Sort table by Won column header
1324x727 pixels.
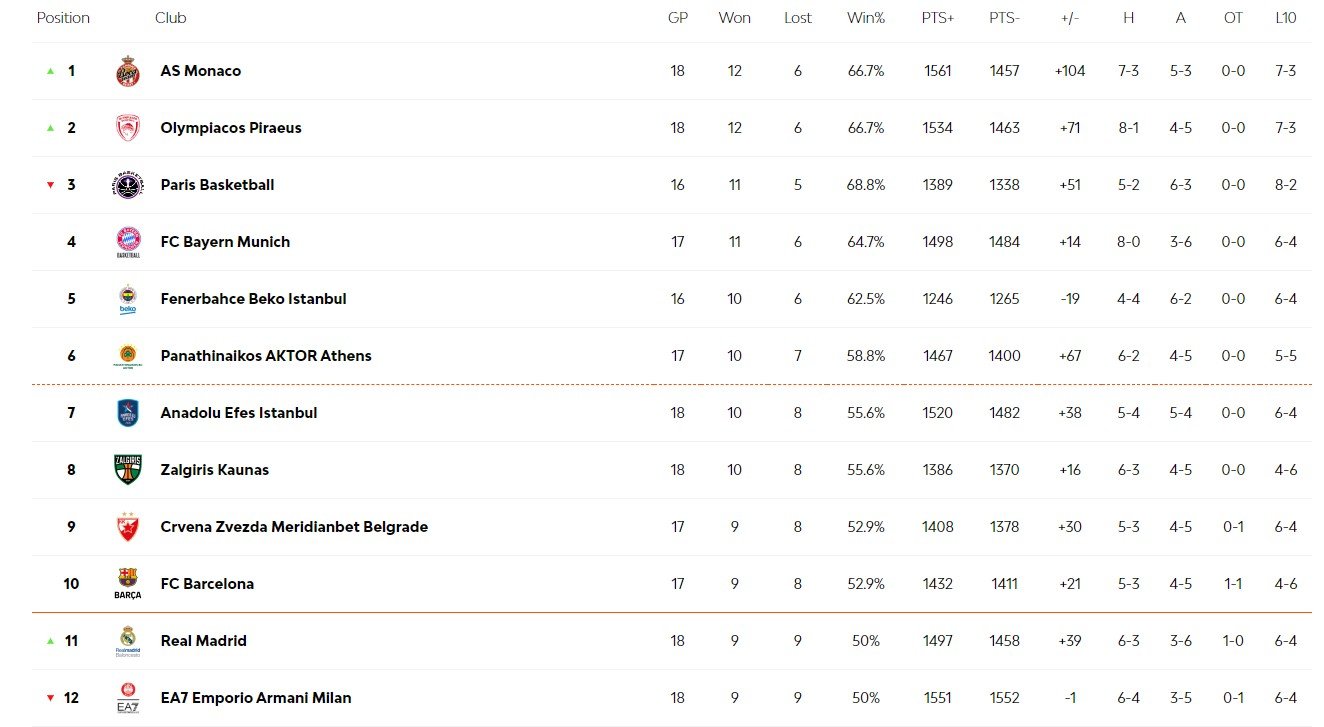click(734, 18)
